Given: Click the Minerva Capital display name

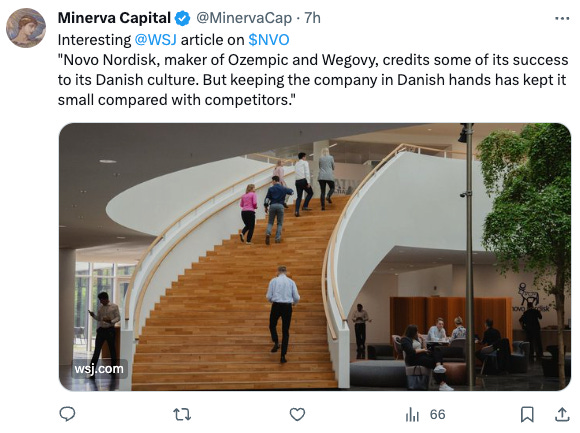Looking at the screenshot, I should tap(114, 18).
